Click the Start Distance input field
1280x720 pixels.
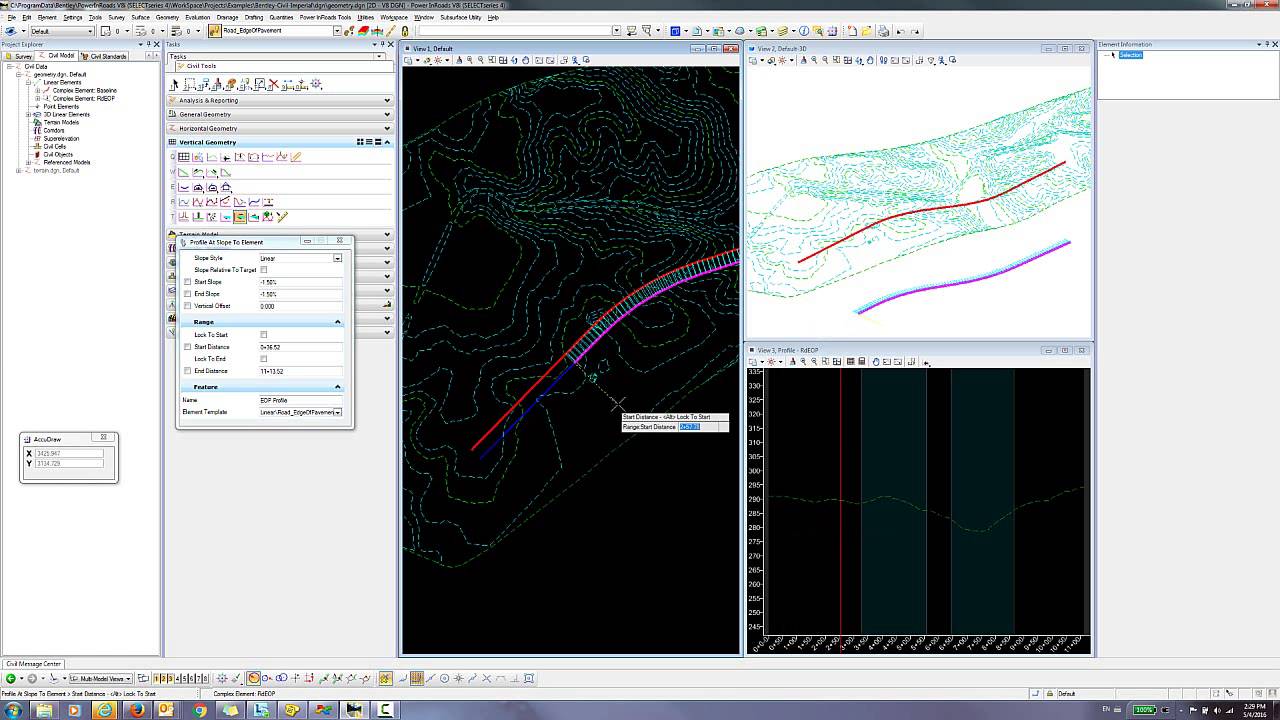click(x=300, y=347)
